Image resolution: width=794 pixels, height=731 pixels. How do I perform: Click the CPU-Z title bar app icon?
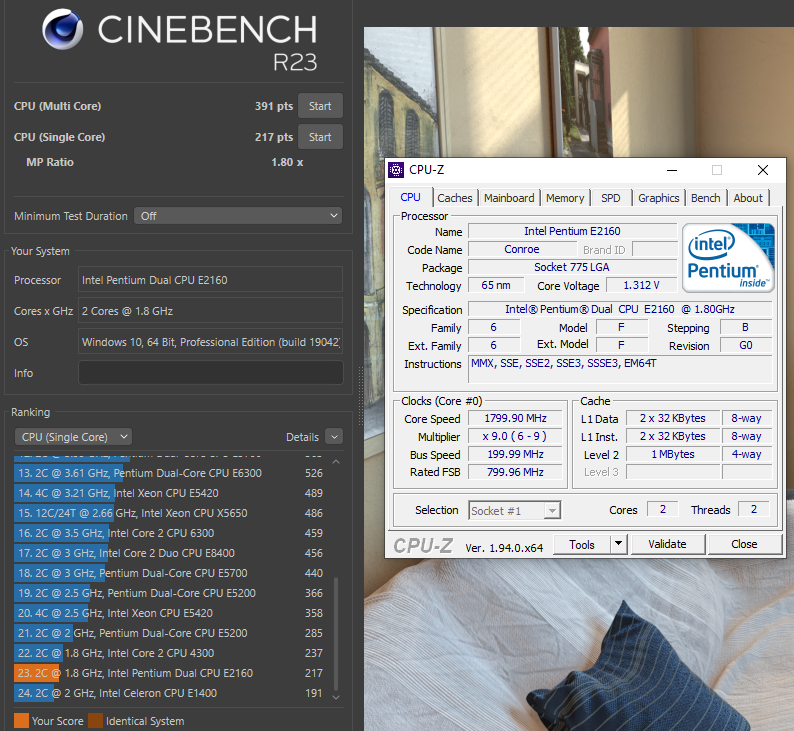[x=396, y=170]
